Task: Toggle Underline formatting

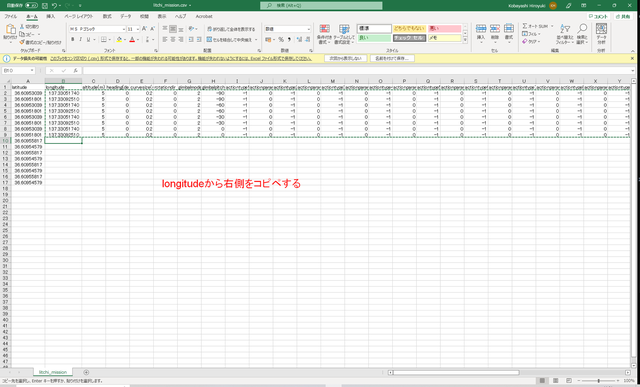Action: point(88,40)
